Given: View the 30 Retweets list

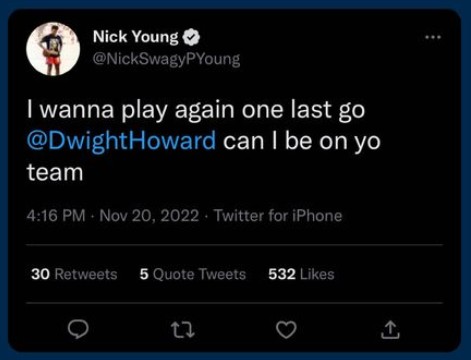Looking at the screenshot, I should pyautogui.click(x=74, y=274).
